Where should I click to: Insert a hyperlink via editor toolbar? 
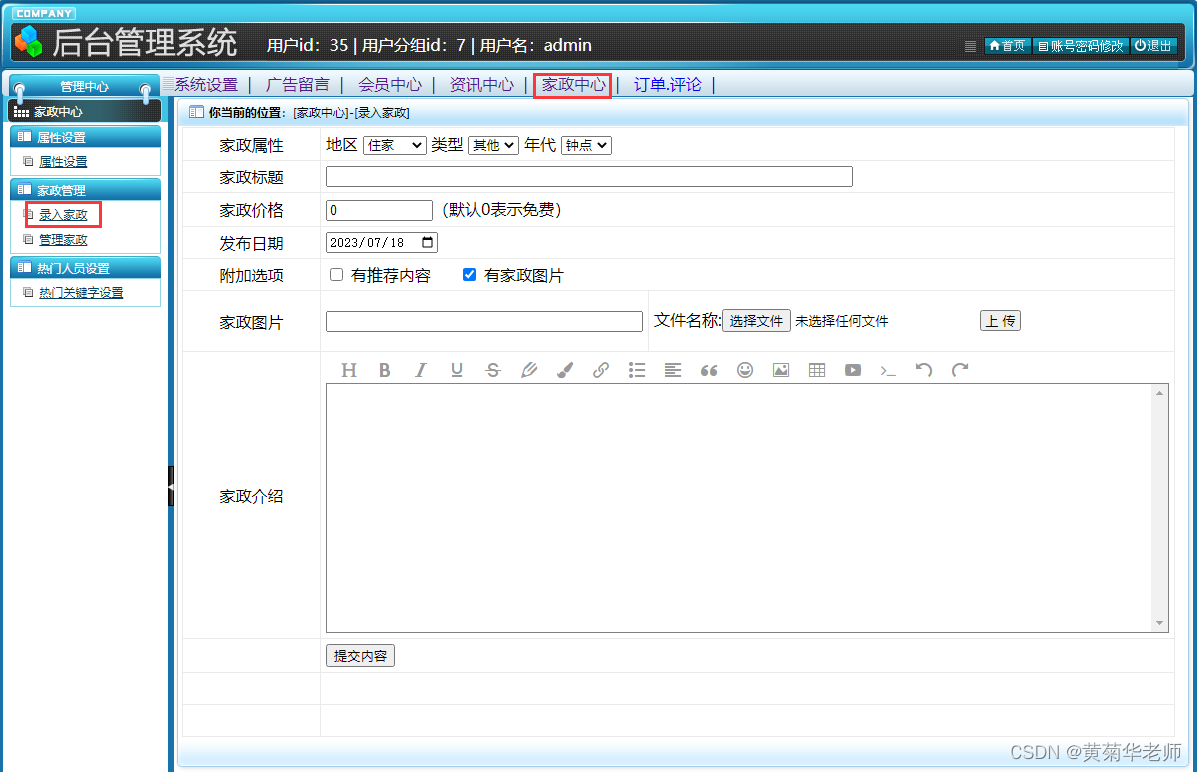[x=600, y=370]
